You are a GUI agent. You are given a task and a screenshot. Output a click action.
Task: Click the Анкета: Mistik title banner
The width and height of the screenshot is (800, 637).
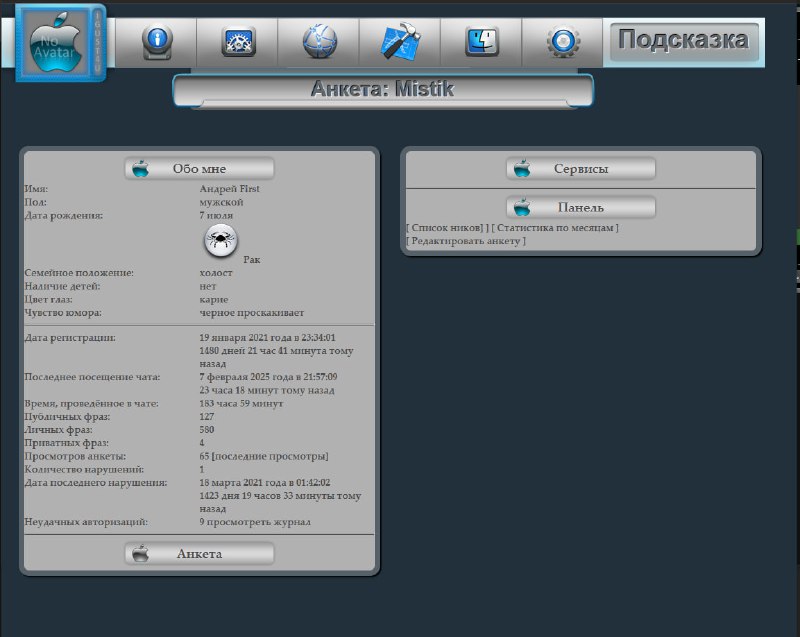(383, 90)
